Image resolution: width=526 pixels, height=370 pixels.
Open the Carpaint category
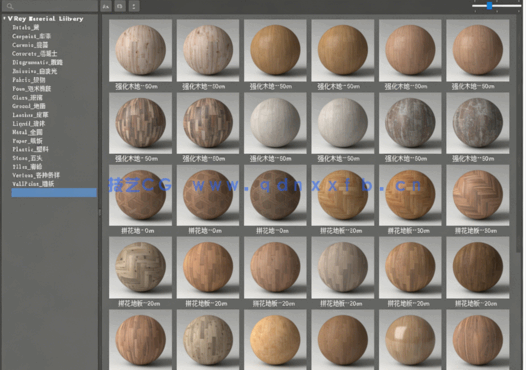[32, 36]
